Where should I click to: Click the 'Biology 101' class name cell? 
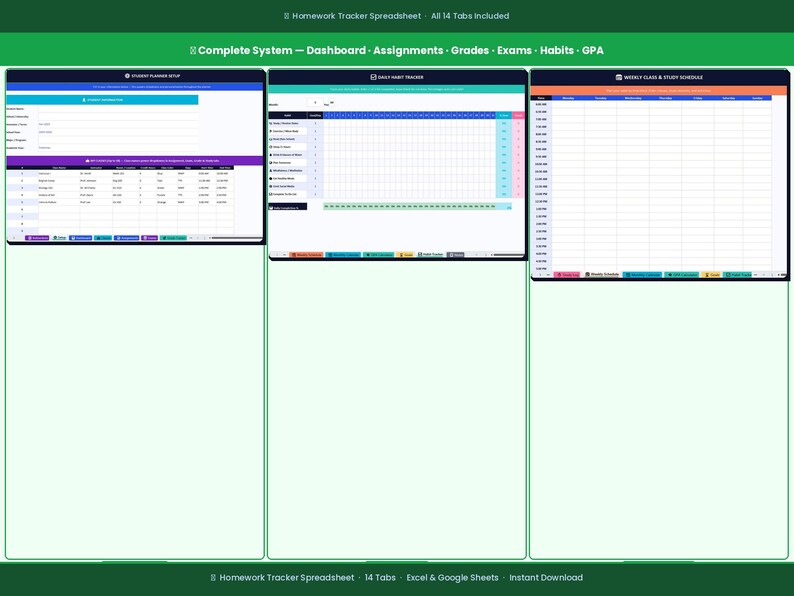tap(59, 187)
